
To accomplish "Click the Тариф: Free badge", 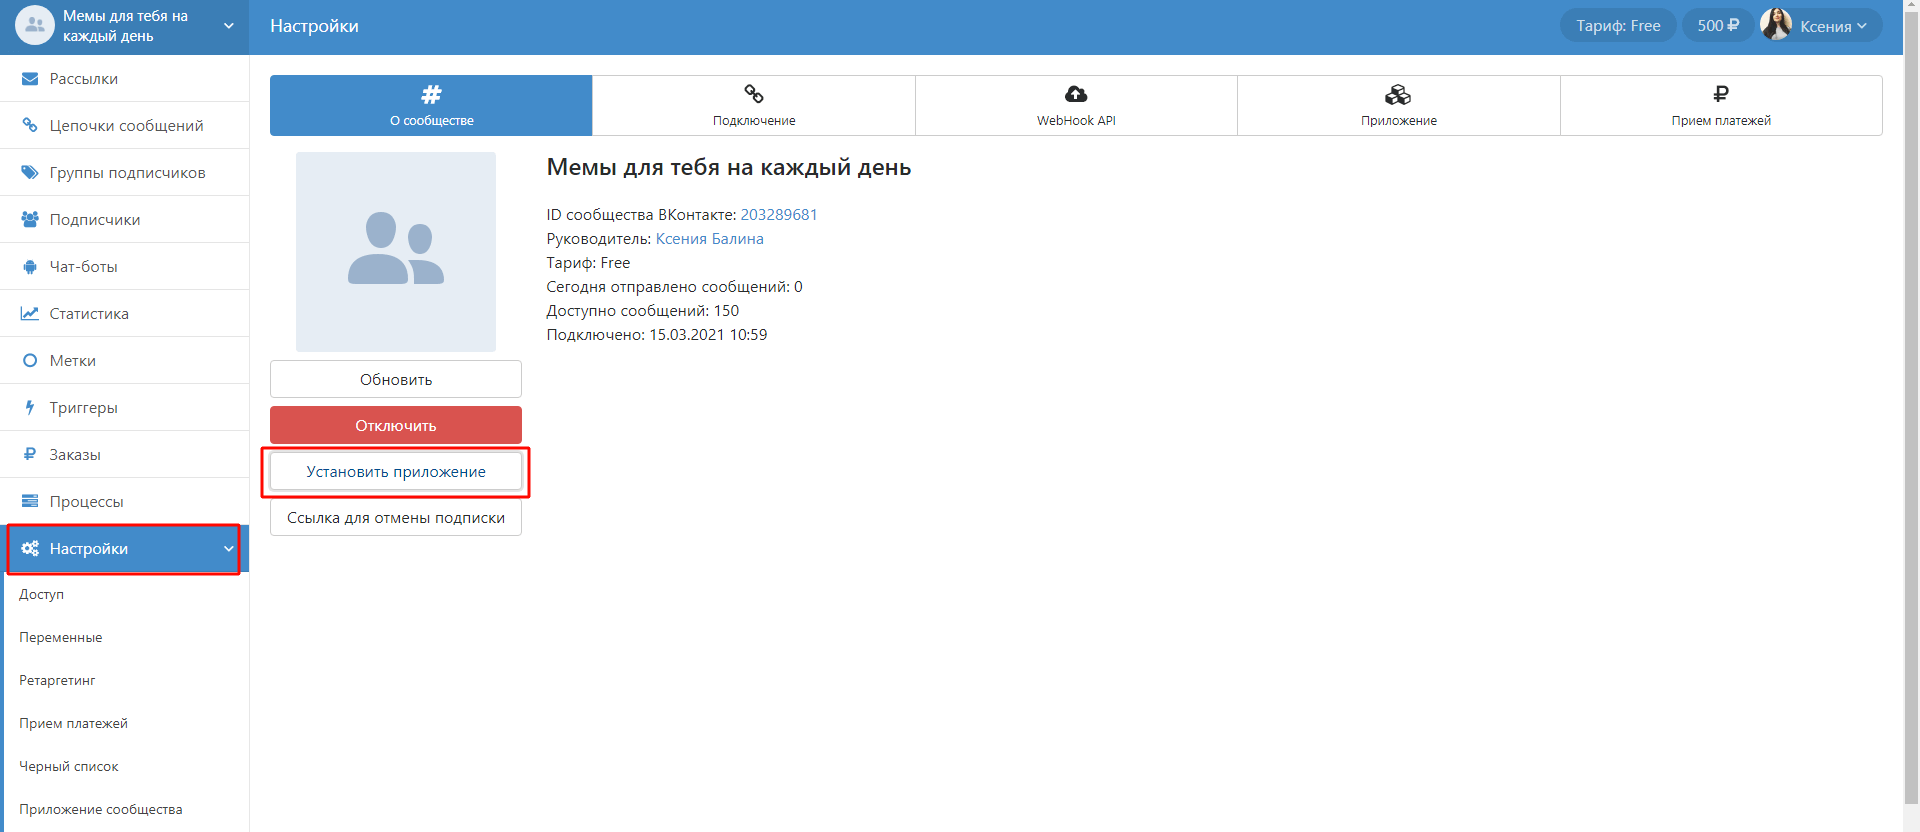I will point(1618,26).
